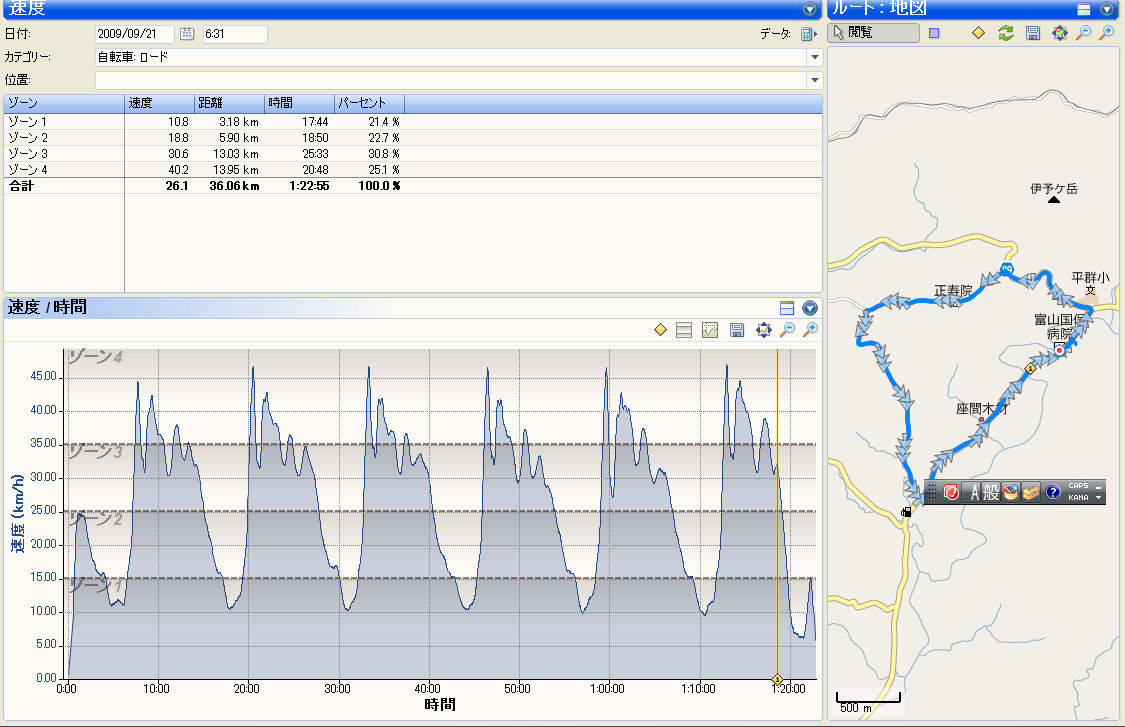Select the ゾーン 3 row
The height and width of the screenshot is (727, 1125).
pos(413,154)
